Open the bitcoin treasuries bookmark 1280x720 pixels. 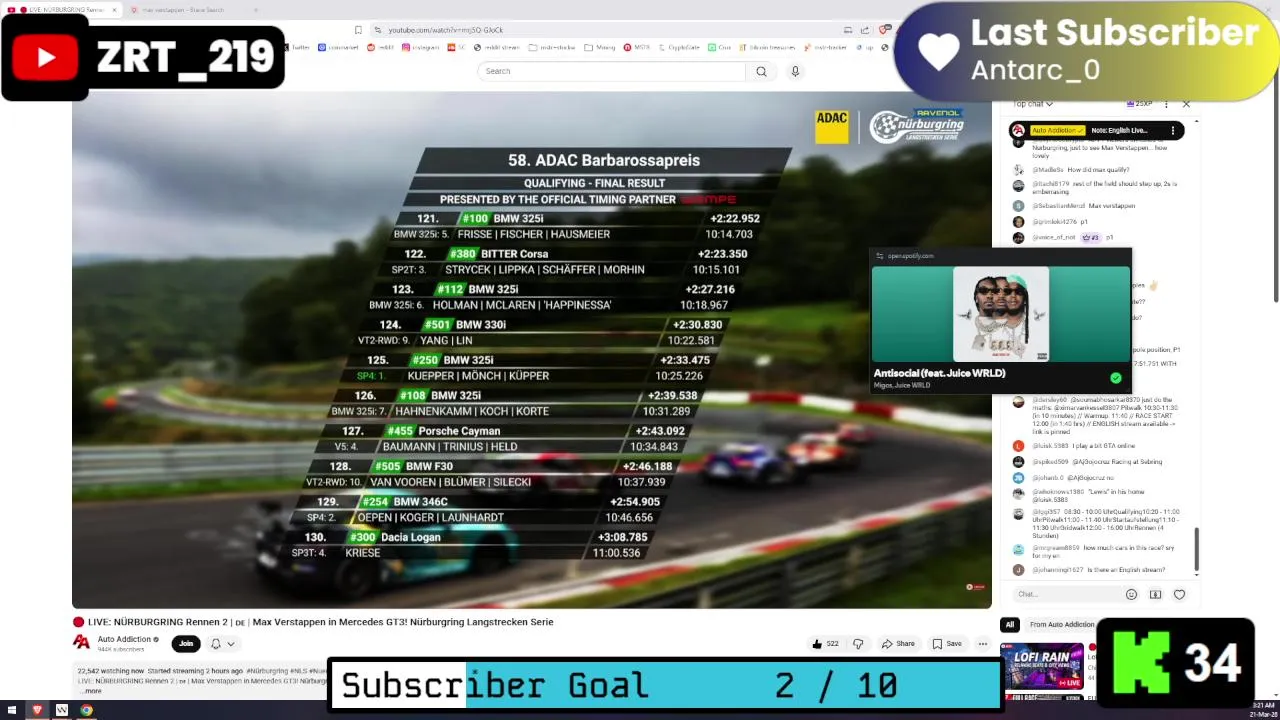766,47
